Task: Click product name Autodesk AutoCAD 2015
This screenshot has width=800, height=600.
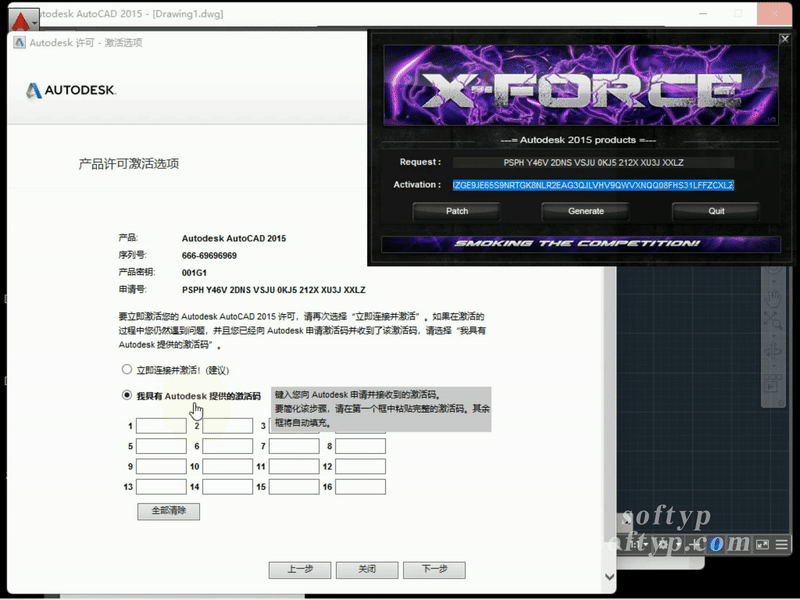Action: click(x=234, y=238)
